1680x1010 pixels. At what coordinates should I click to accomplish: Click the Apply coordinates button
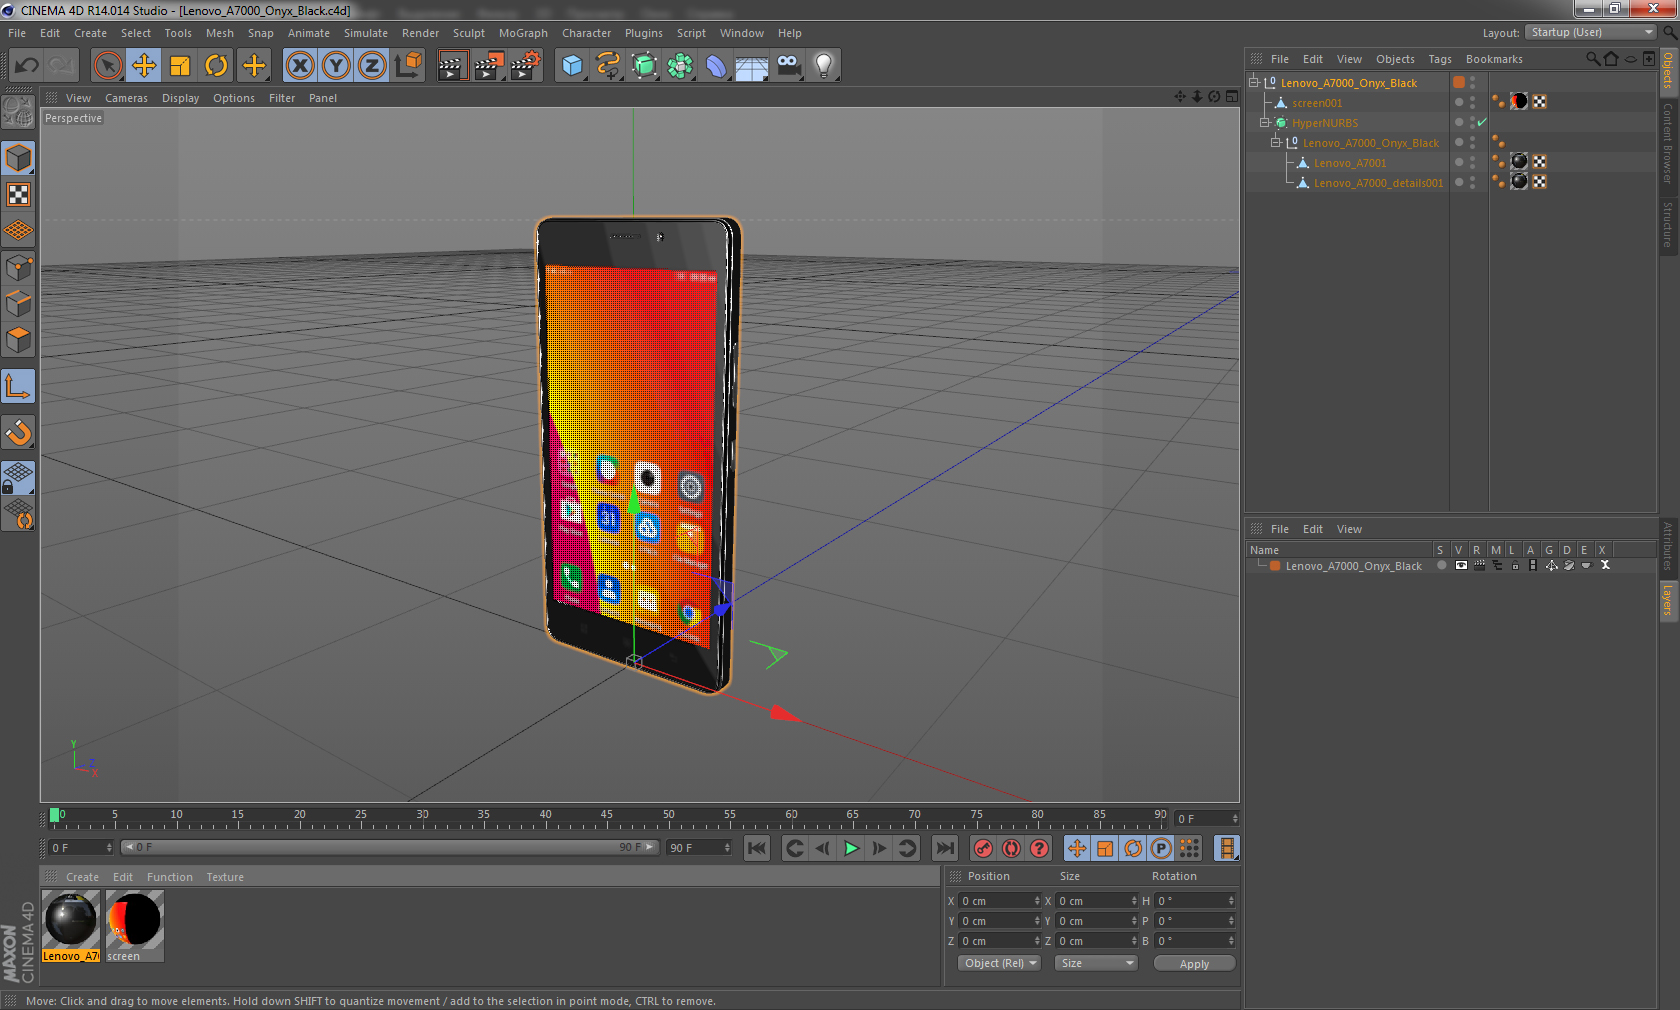[1194, 964]
